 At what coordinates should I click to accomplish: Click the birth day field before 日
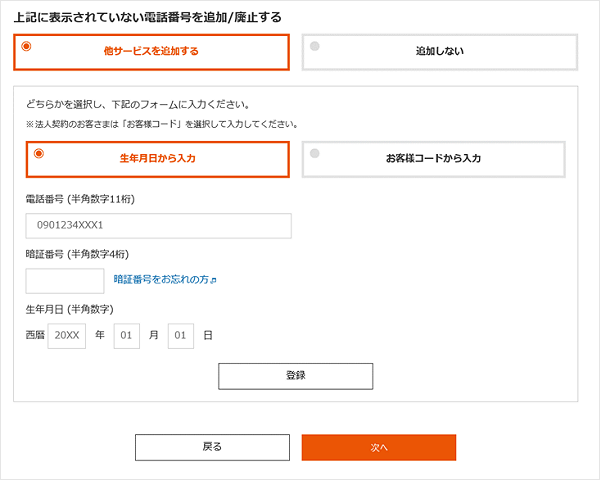coord(180,335)
